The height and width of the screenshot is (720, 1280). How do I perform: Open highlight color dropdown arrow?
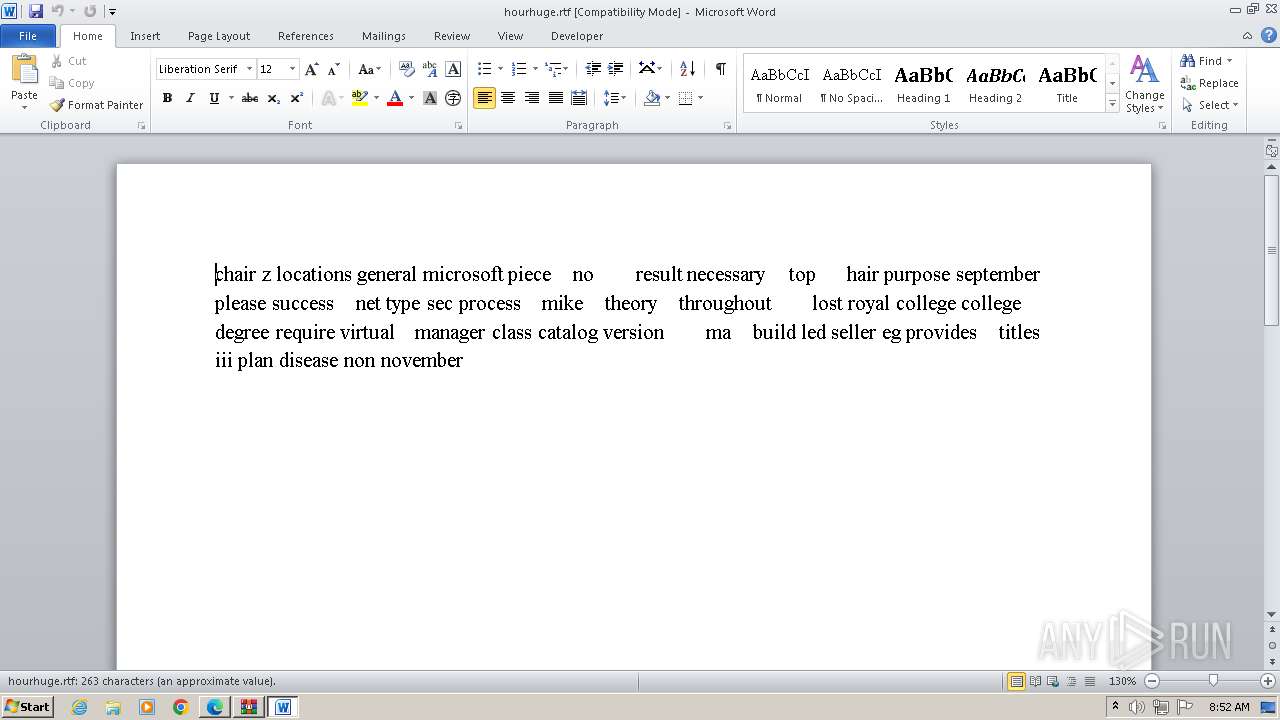coord(376,98)
